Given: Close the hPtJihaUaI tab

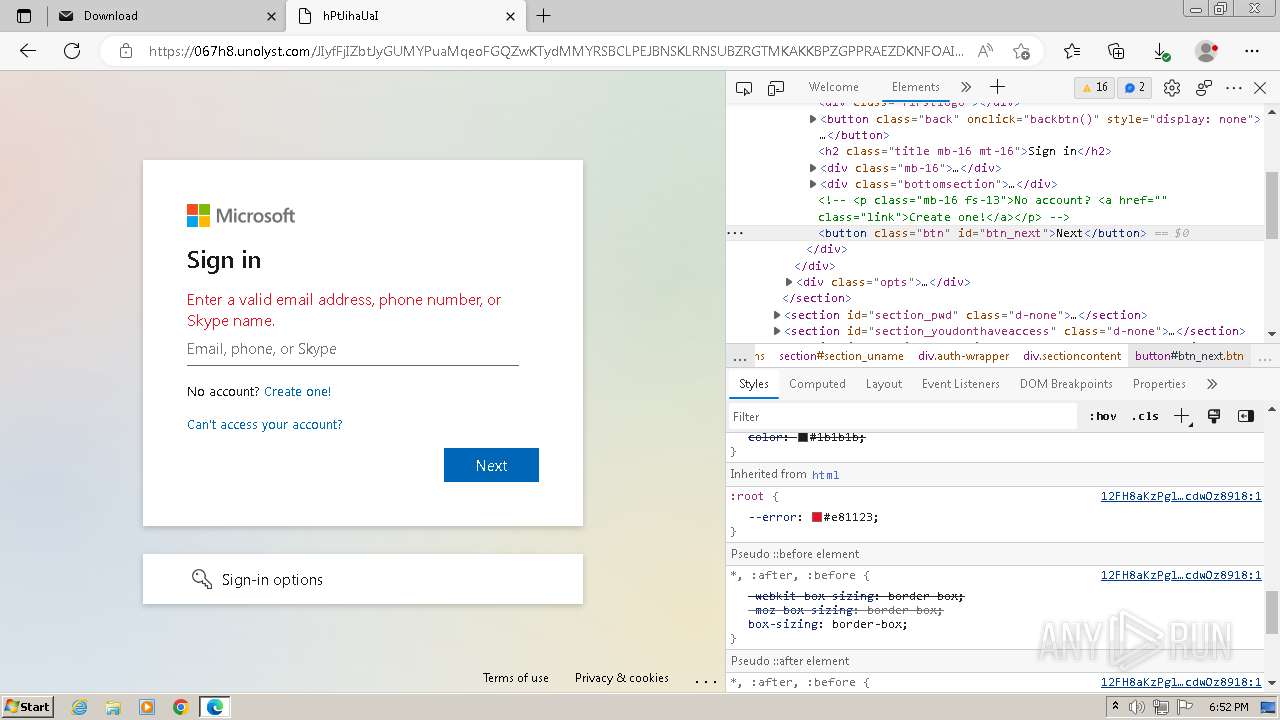Looking at the screenshot, I should tap(511, 16).
